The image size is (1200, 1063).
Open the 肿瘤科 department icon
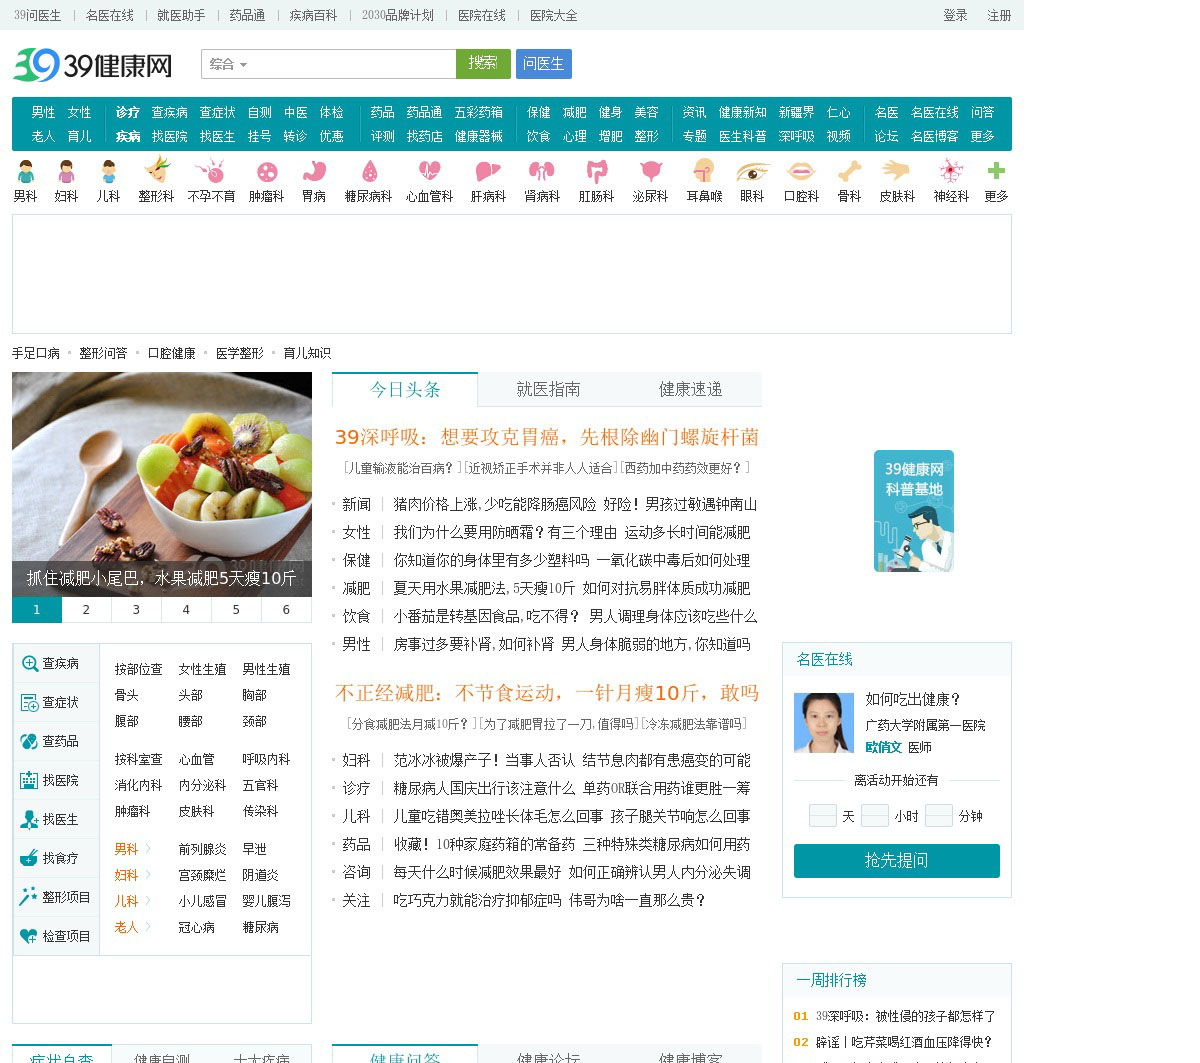point(266,171)
